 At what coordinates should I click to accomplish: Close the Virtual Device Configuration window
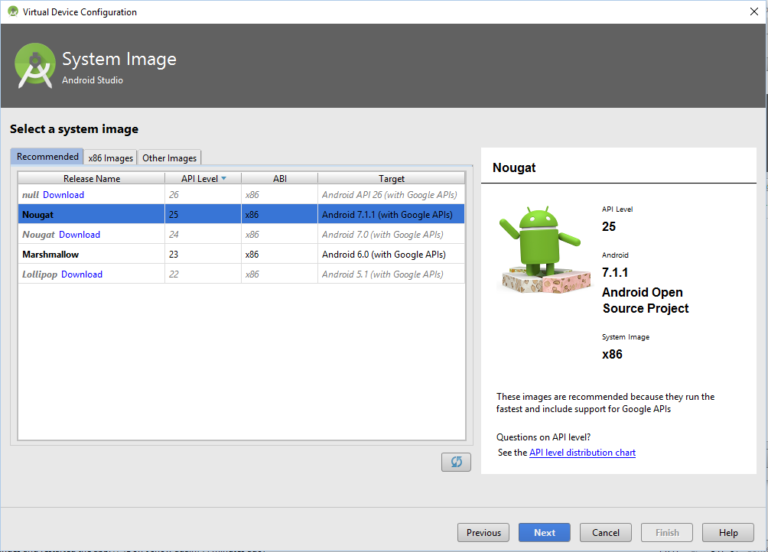point(753,12)
